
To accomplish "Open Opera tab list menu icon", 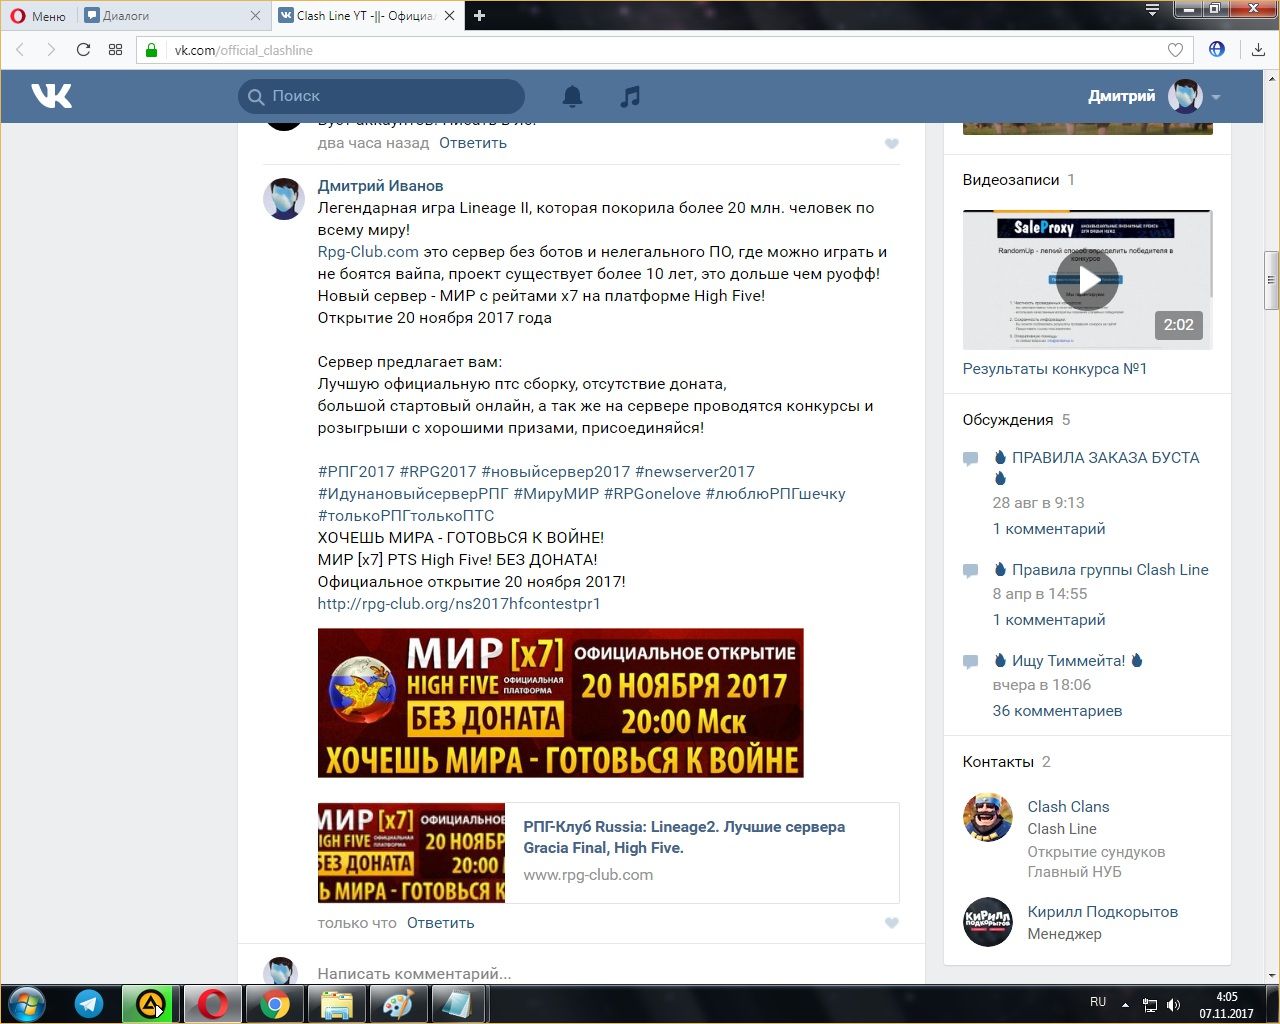I will [x=1152, y=10].
